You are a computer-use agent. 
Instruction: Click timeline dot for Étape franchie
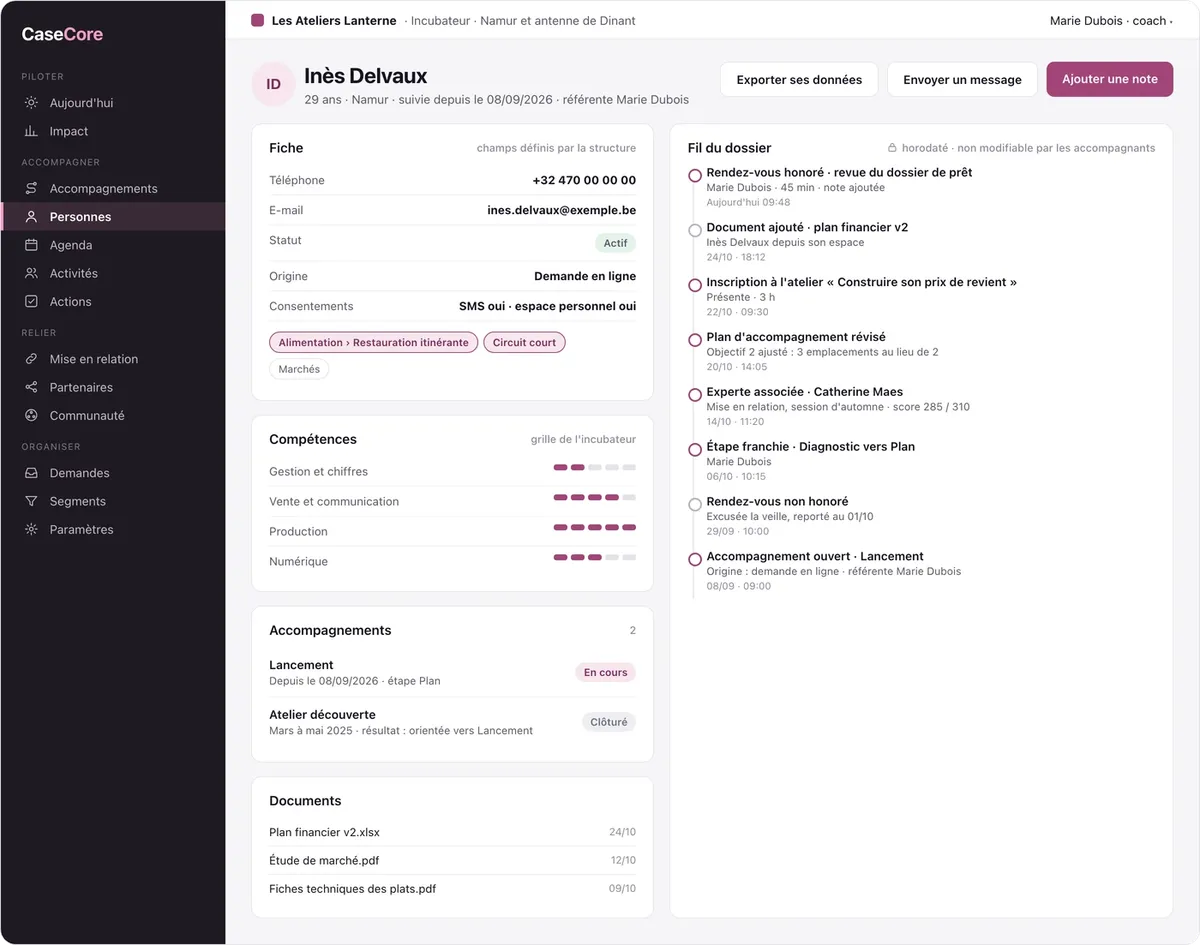click(695, 450)
